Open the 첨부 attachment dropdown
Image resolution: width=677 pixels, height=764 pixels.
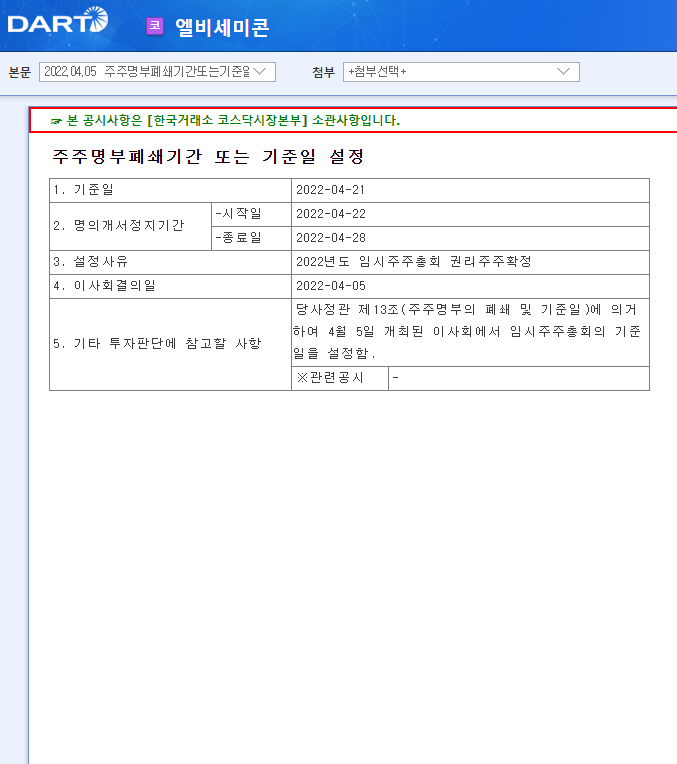coord(461,72)
